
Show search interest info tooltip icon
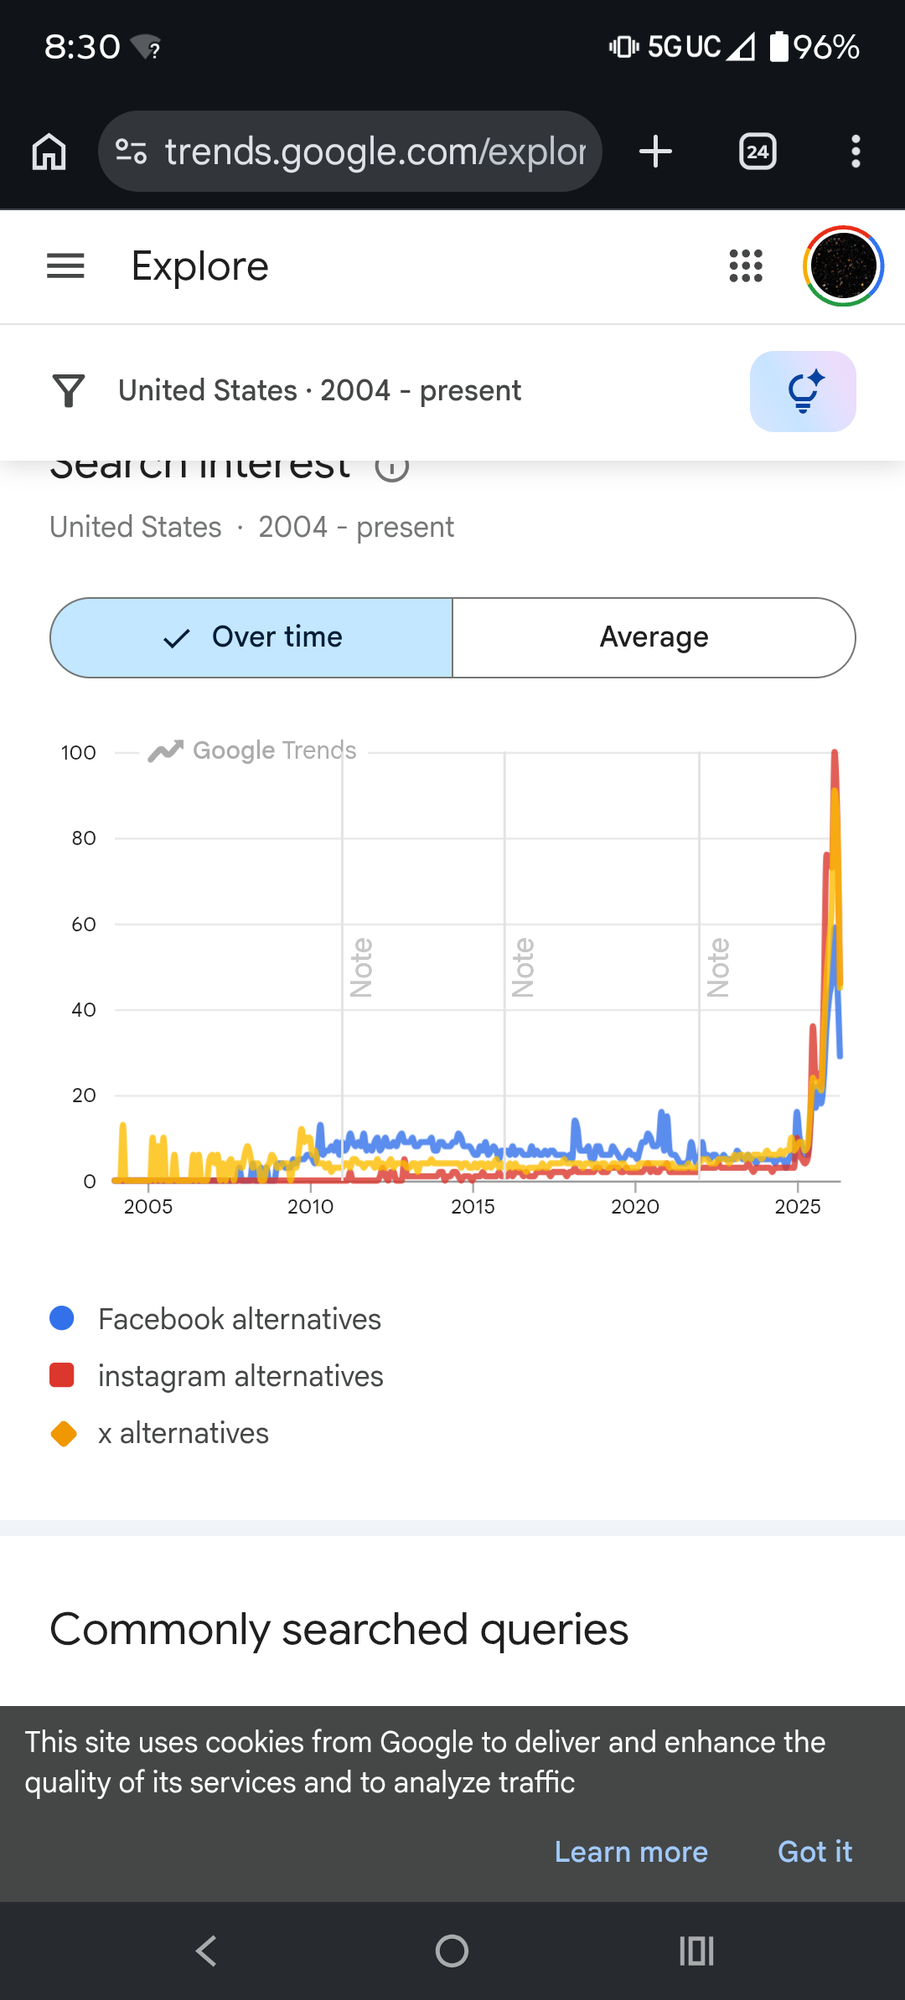point(392,466)
